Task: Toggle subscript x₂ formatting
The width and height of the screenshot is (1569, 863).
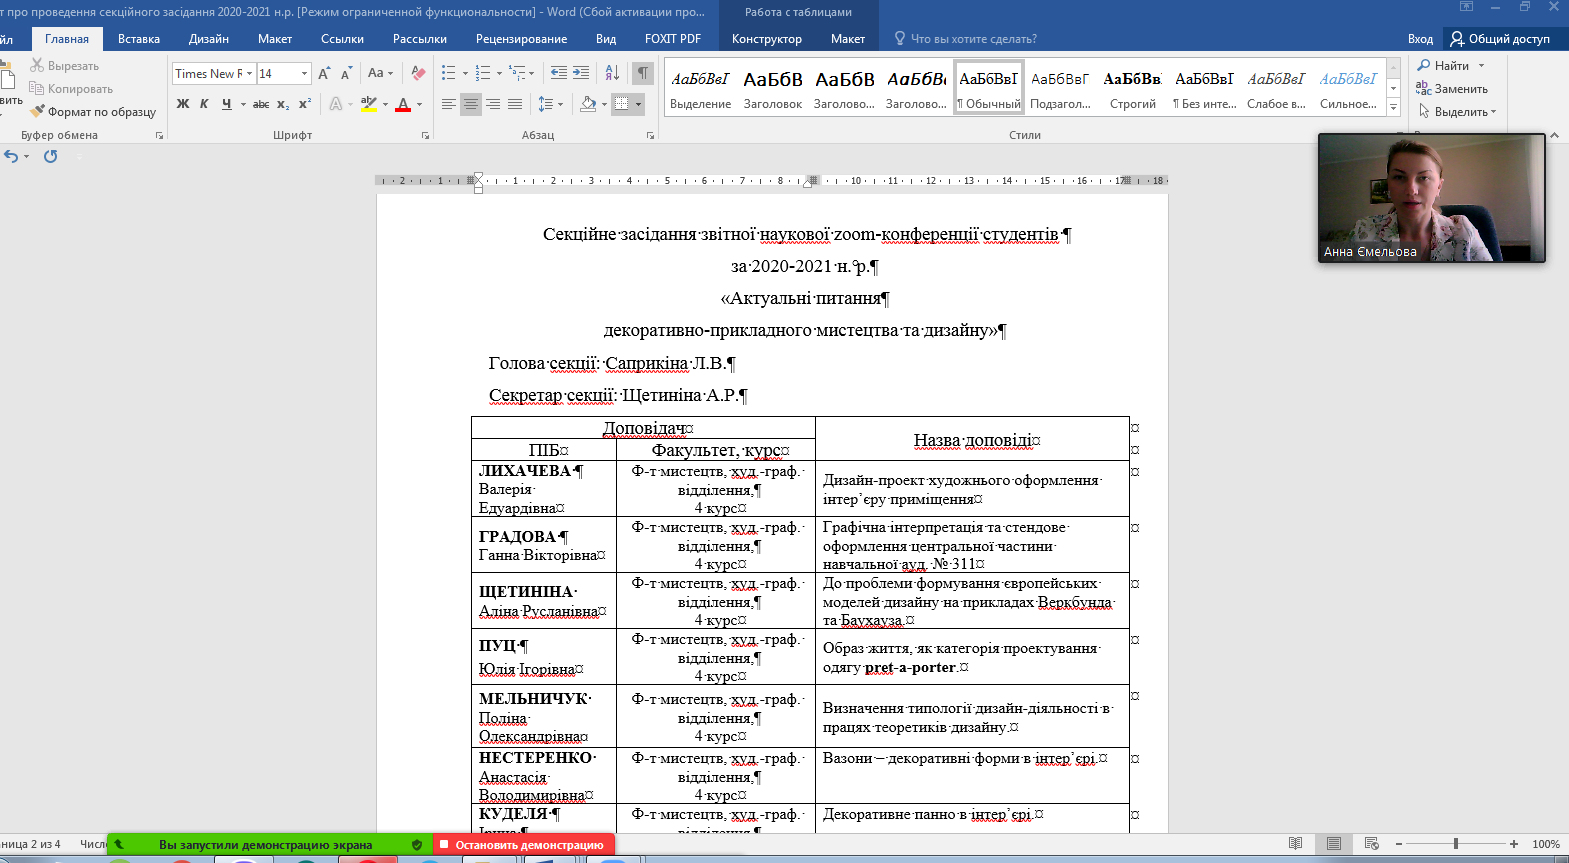Action: [x=283, y=103]
